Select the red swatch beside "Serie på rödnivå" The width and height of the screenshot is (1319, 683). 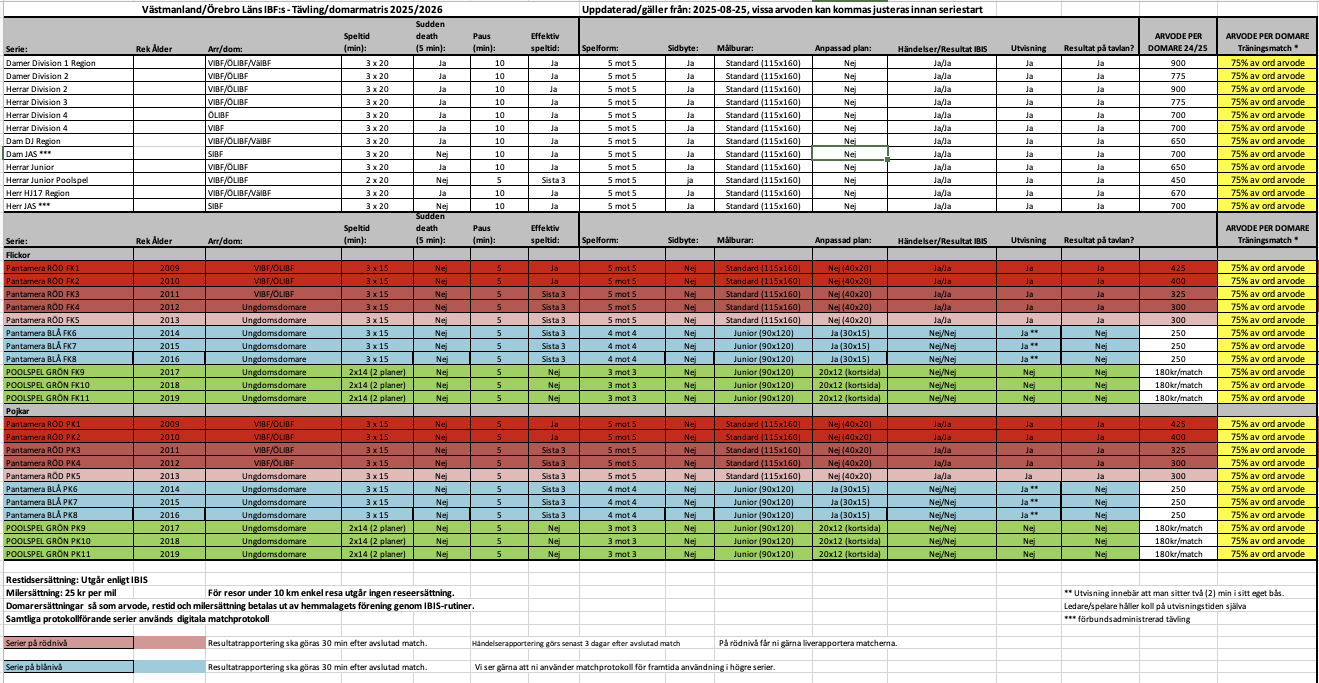tap(169, 643)
